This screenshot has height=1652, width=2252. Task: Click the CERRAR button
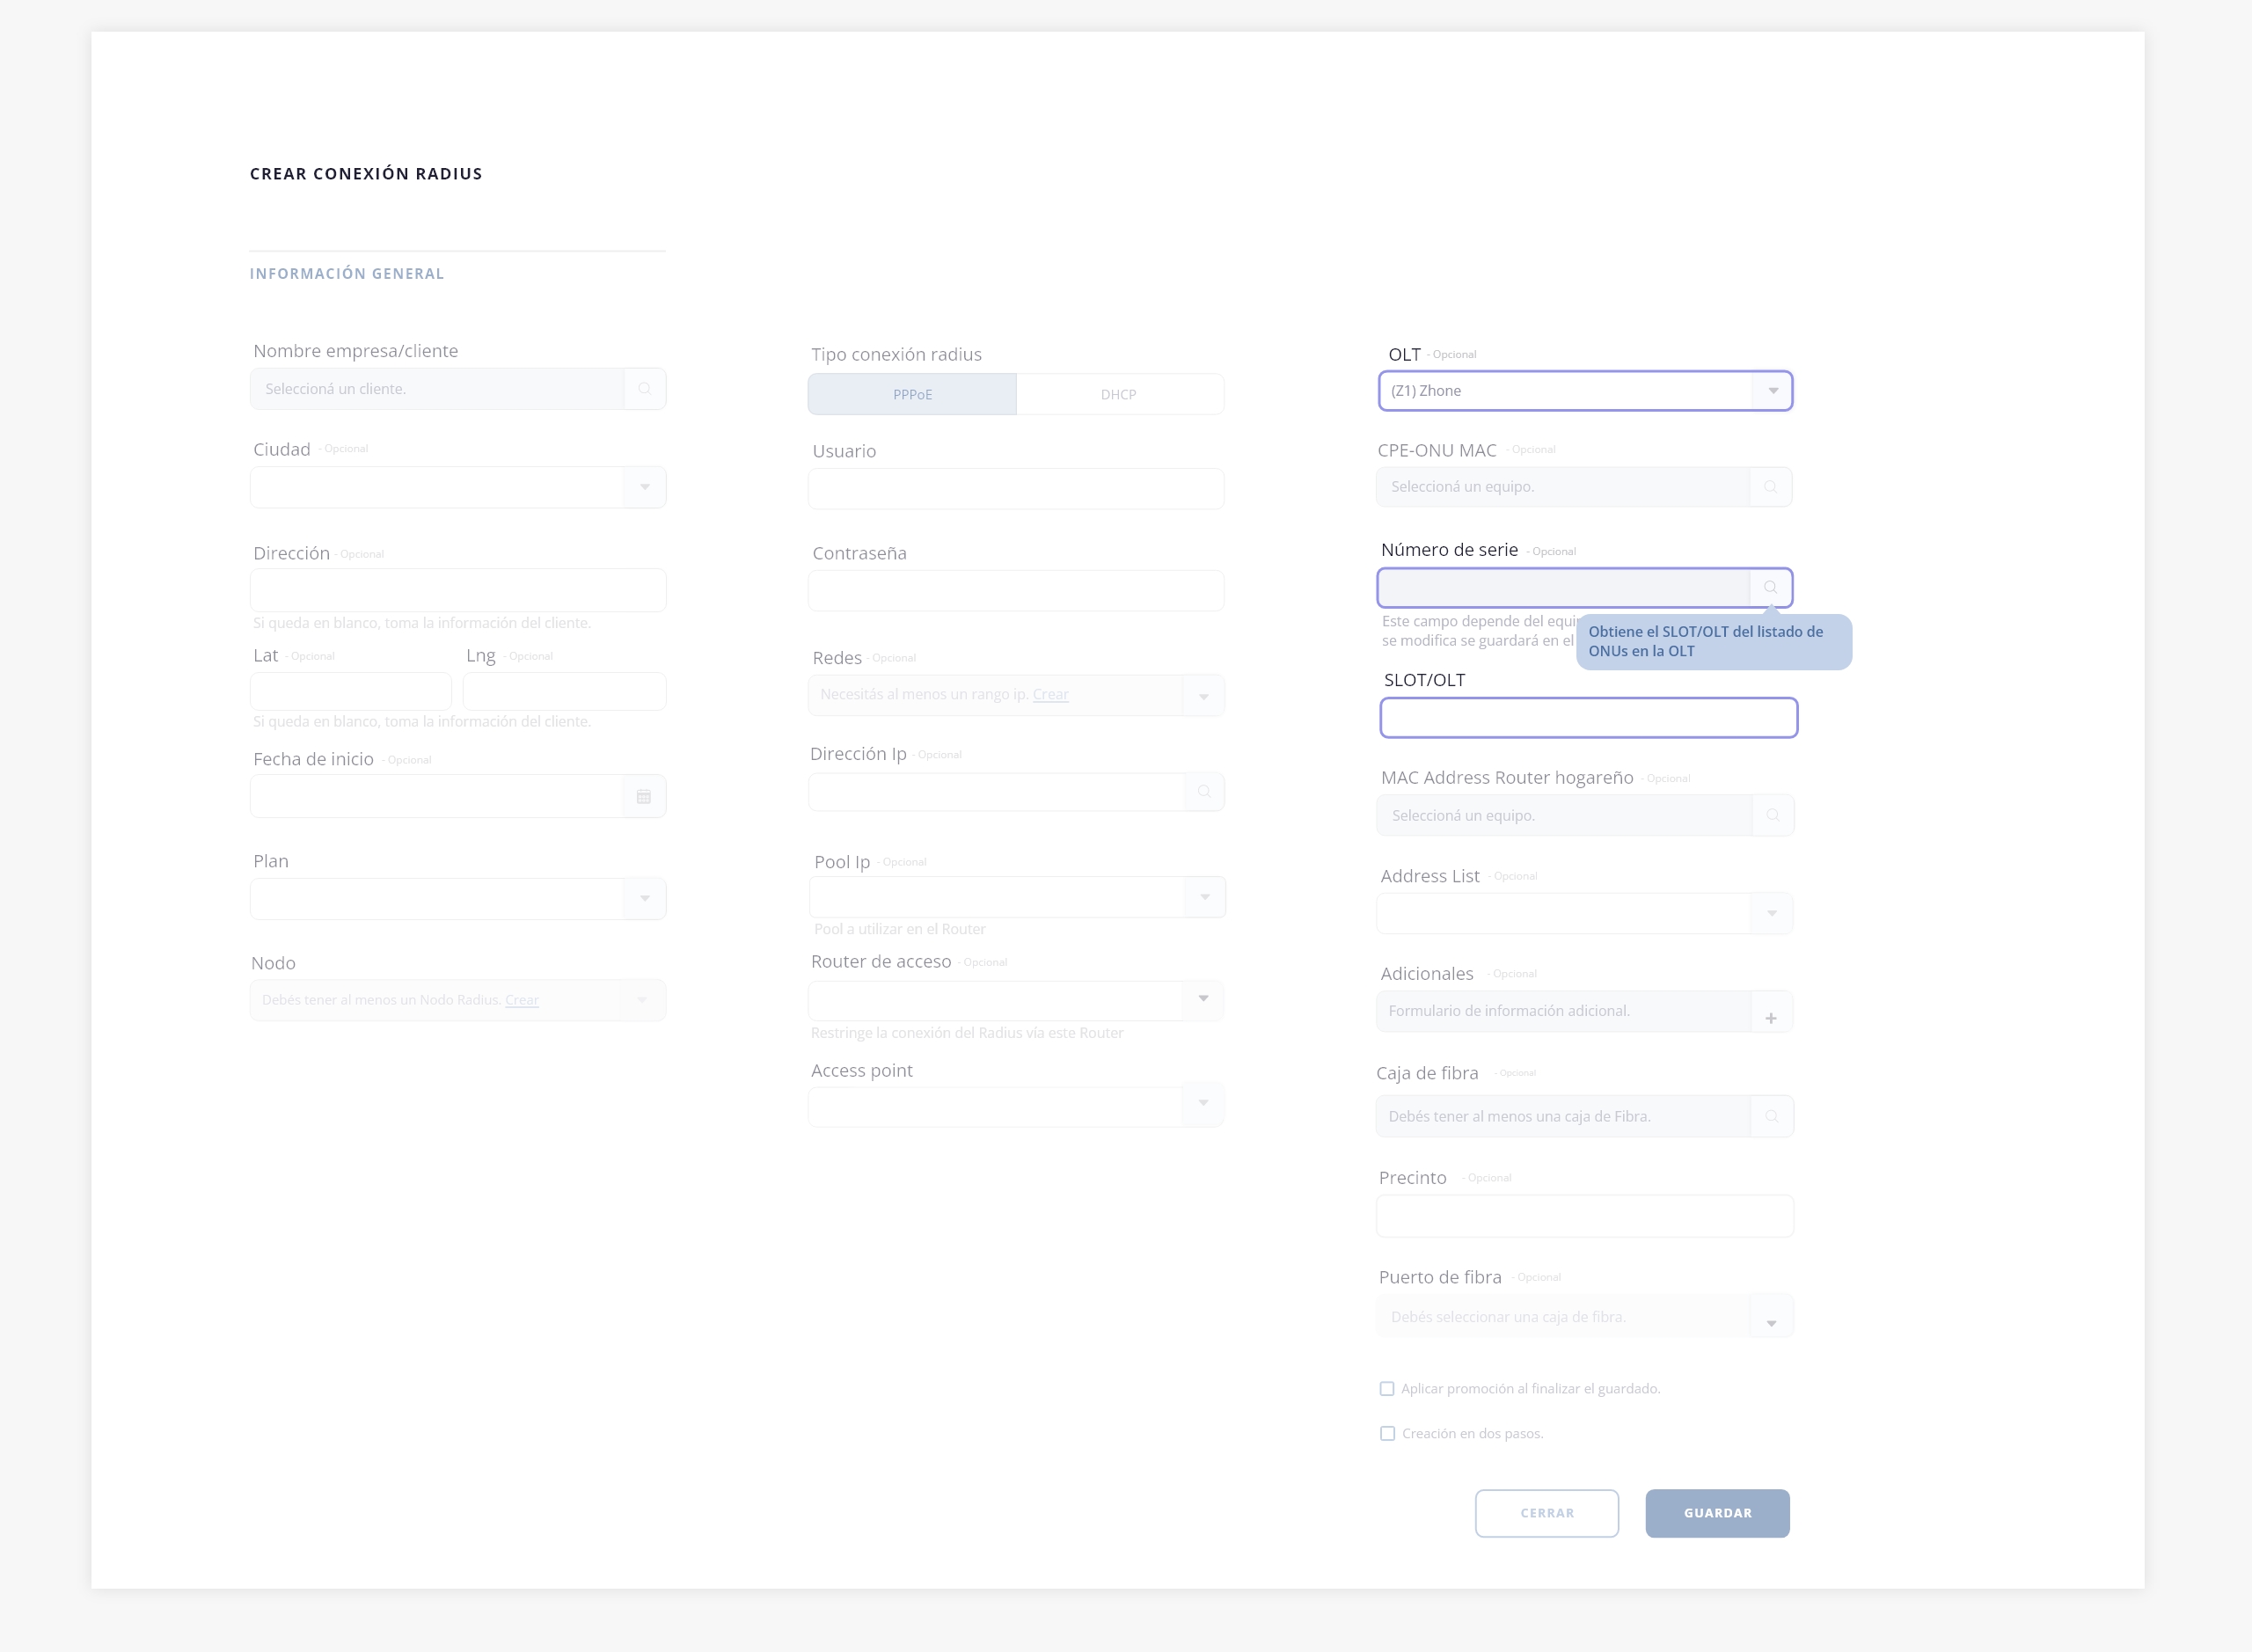(1546, 1513)
